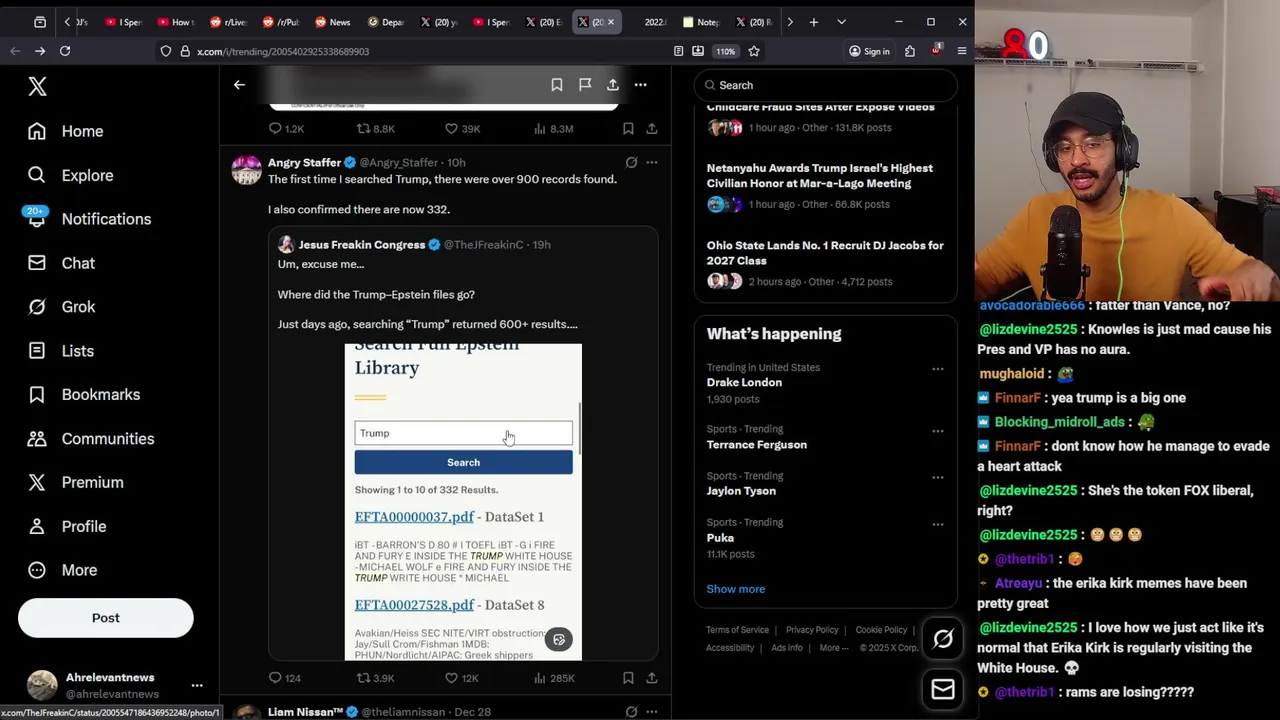Click the Grok icon on Angry Staffer's post
Image resolution: width=1280 pixels, height=720 pixels.
pos(631,162)
